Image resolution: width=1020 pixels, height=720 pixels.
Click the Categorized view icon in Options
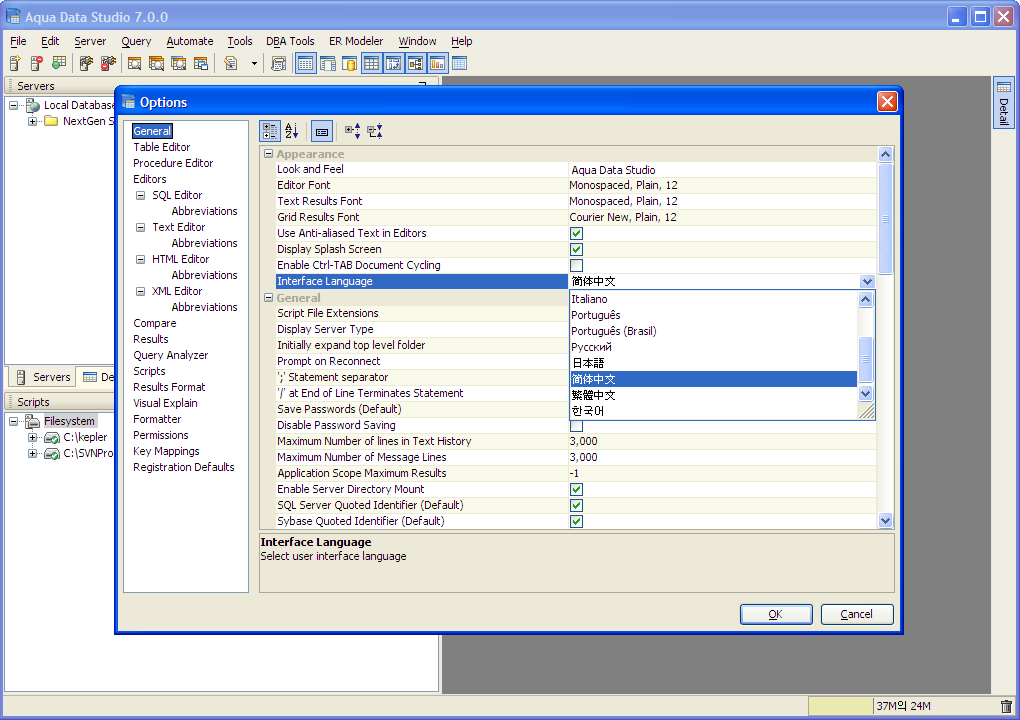click(270, 131)
